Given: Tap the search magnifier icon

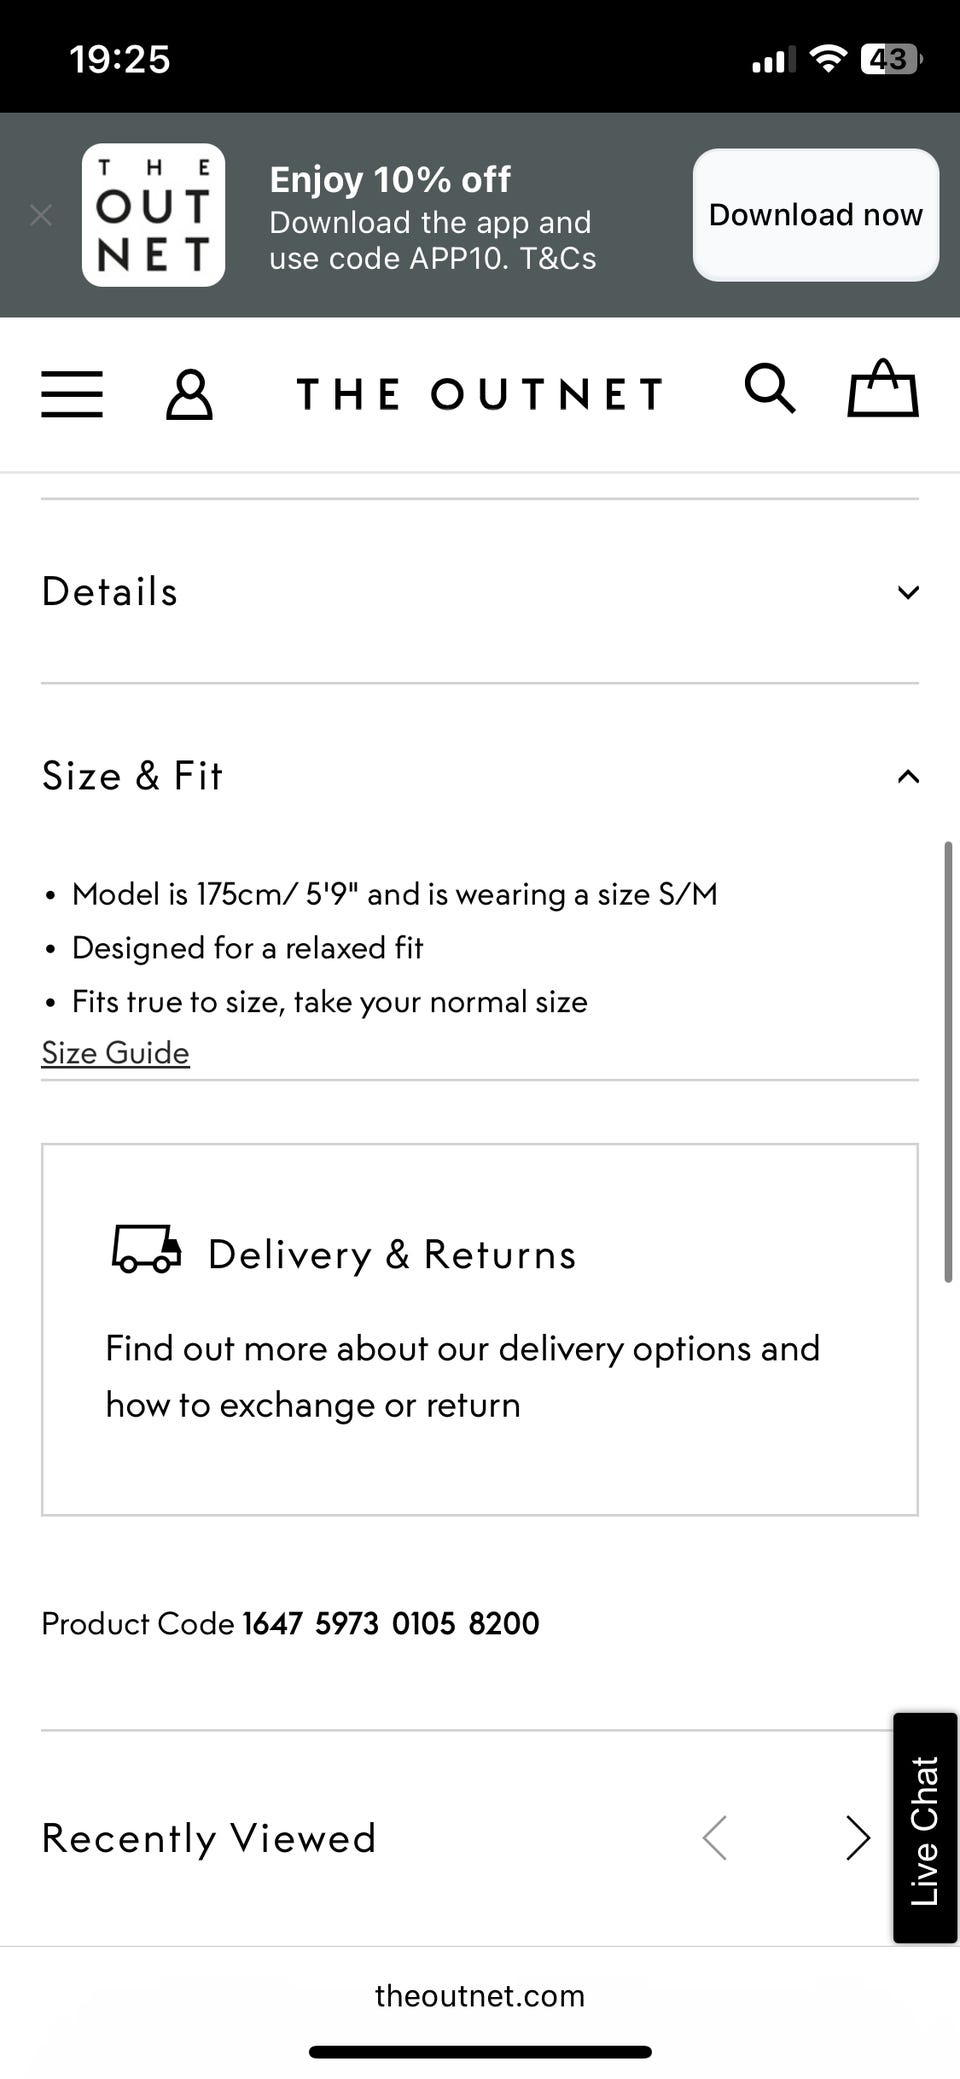Looking at the screenshot, I should pyautogui.click(x=769, y=390).
